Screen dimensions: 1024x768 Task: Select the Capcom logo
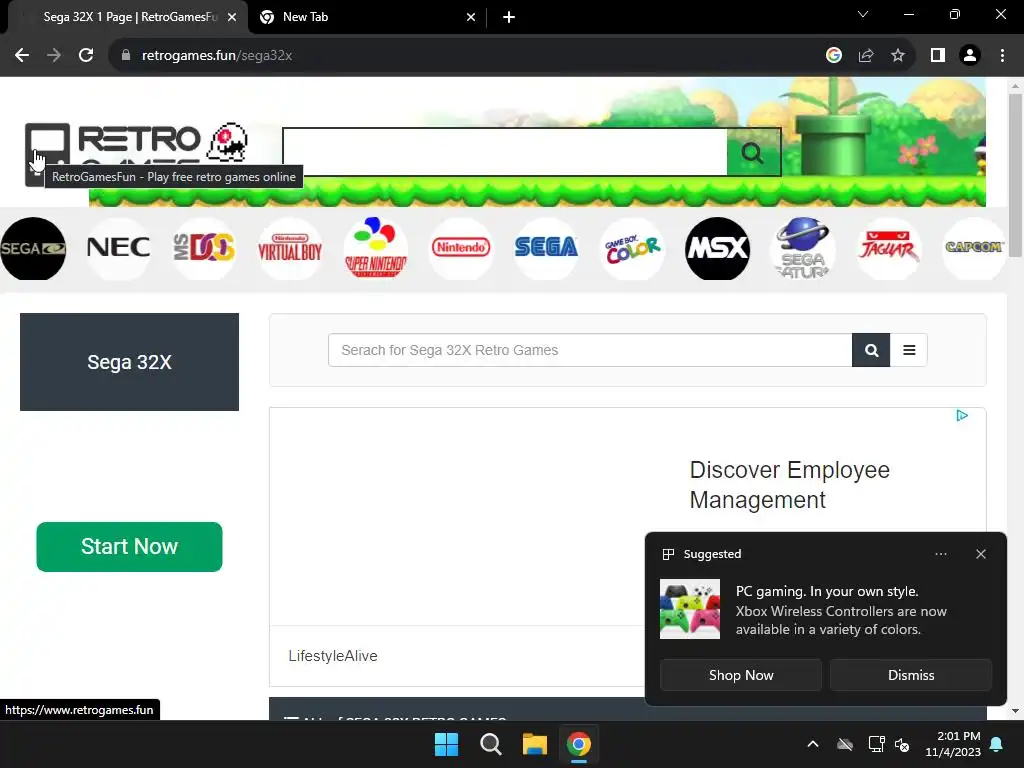coord(974,249)
